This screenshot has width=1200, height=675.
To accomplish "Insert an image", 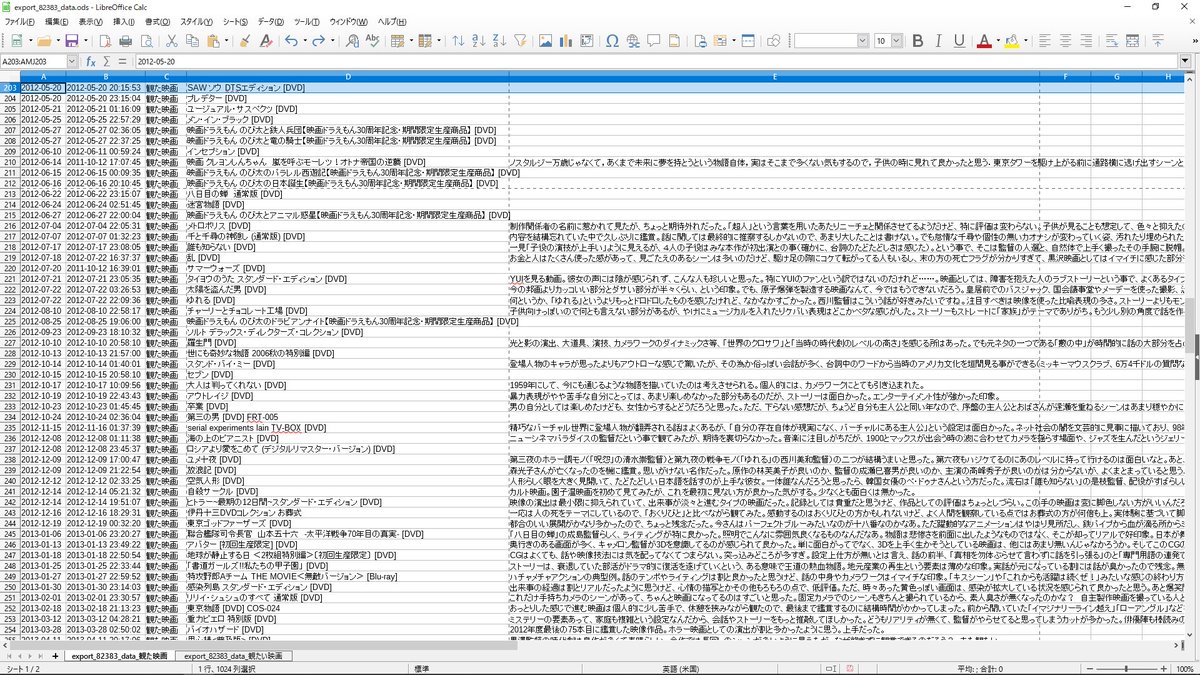I will (545, 41).
